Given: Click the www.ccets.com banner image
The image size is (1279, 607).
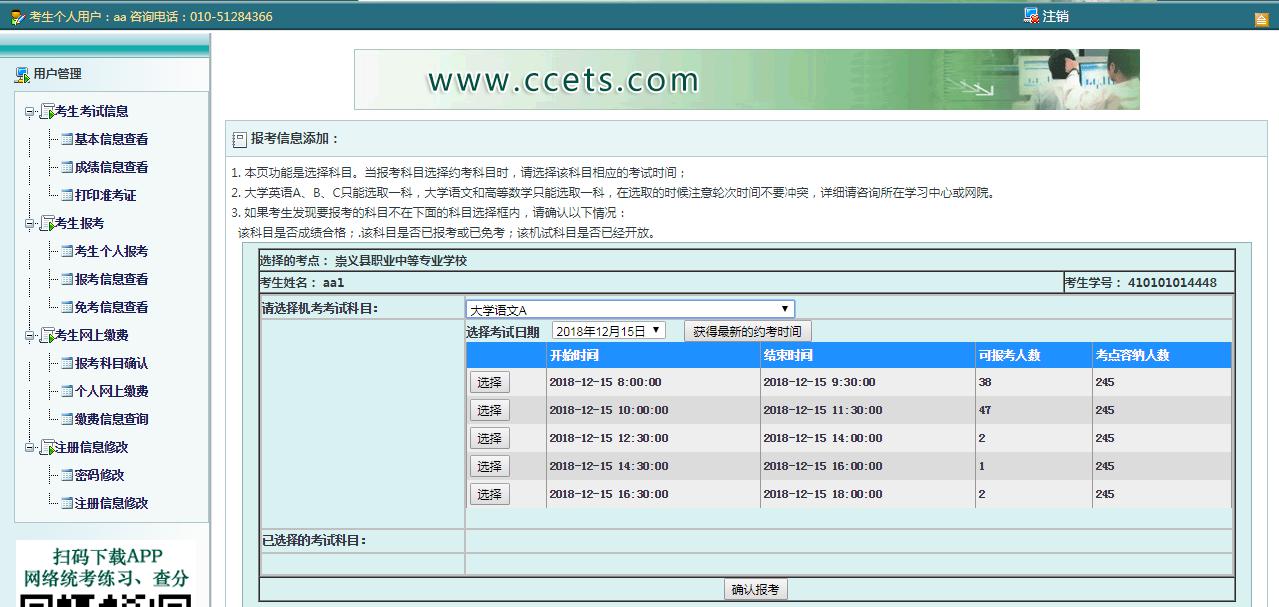Looking at the screenshot, I should [746, 80].
